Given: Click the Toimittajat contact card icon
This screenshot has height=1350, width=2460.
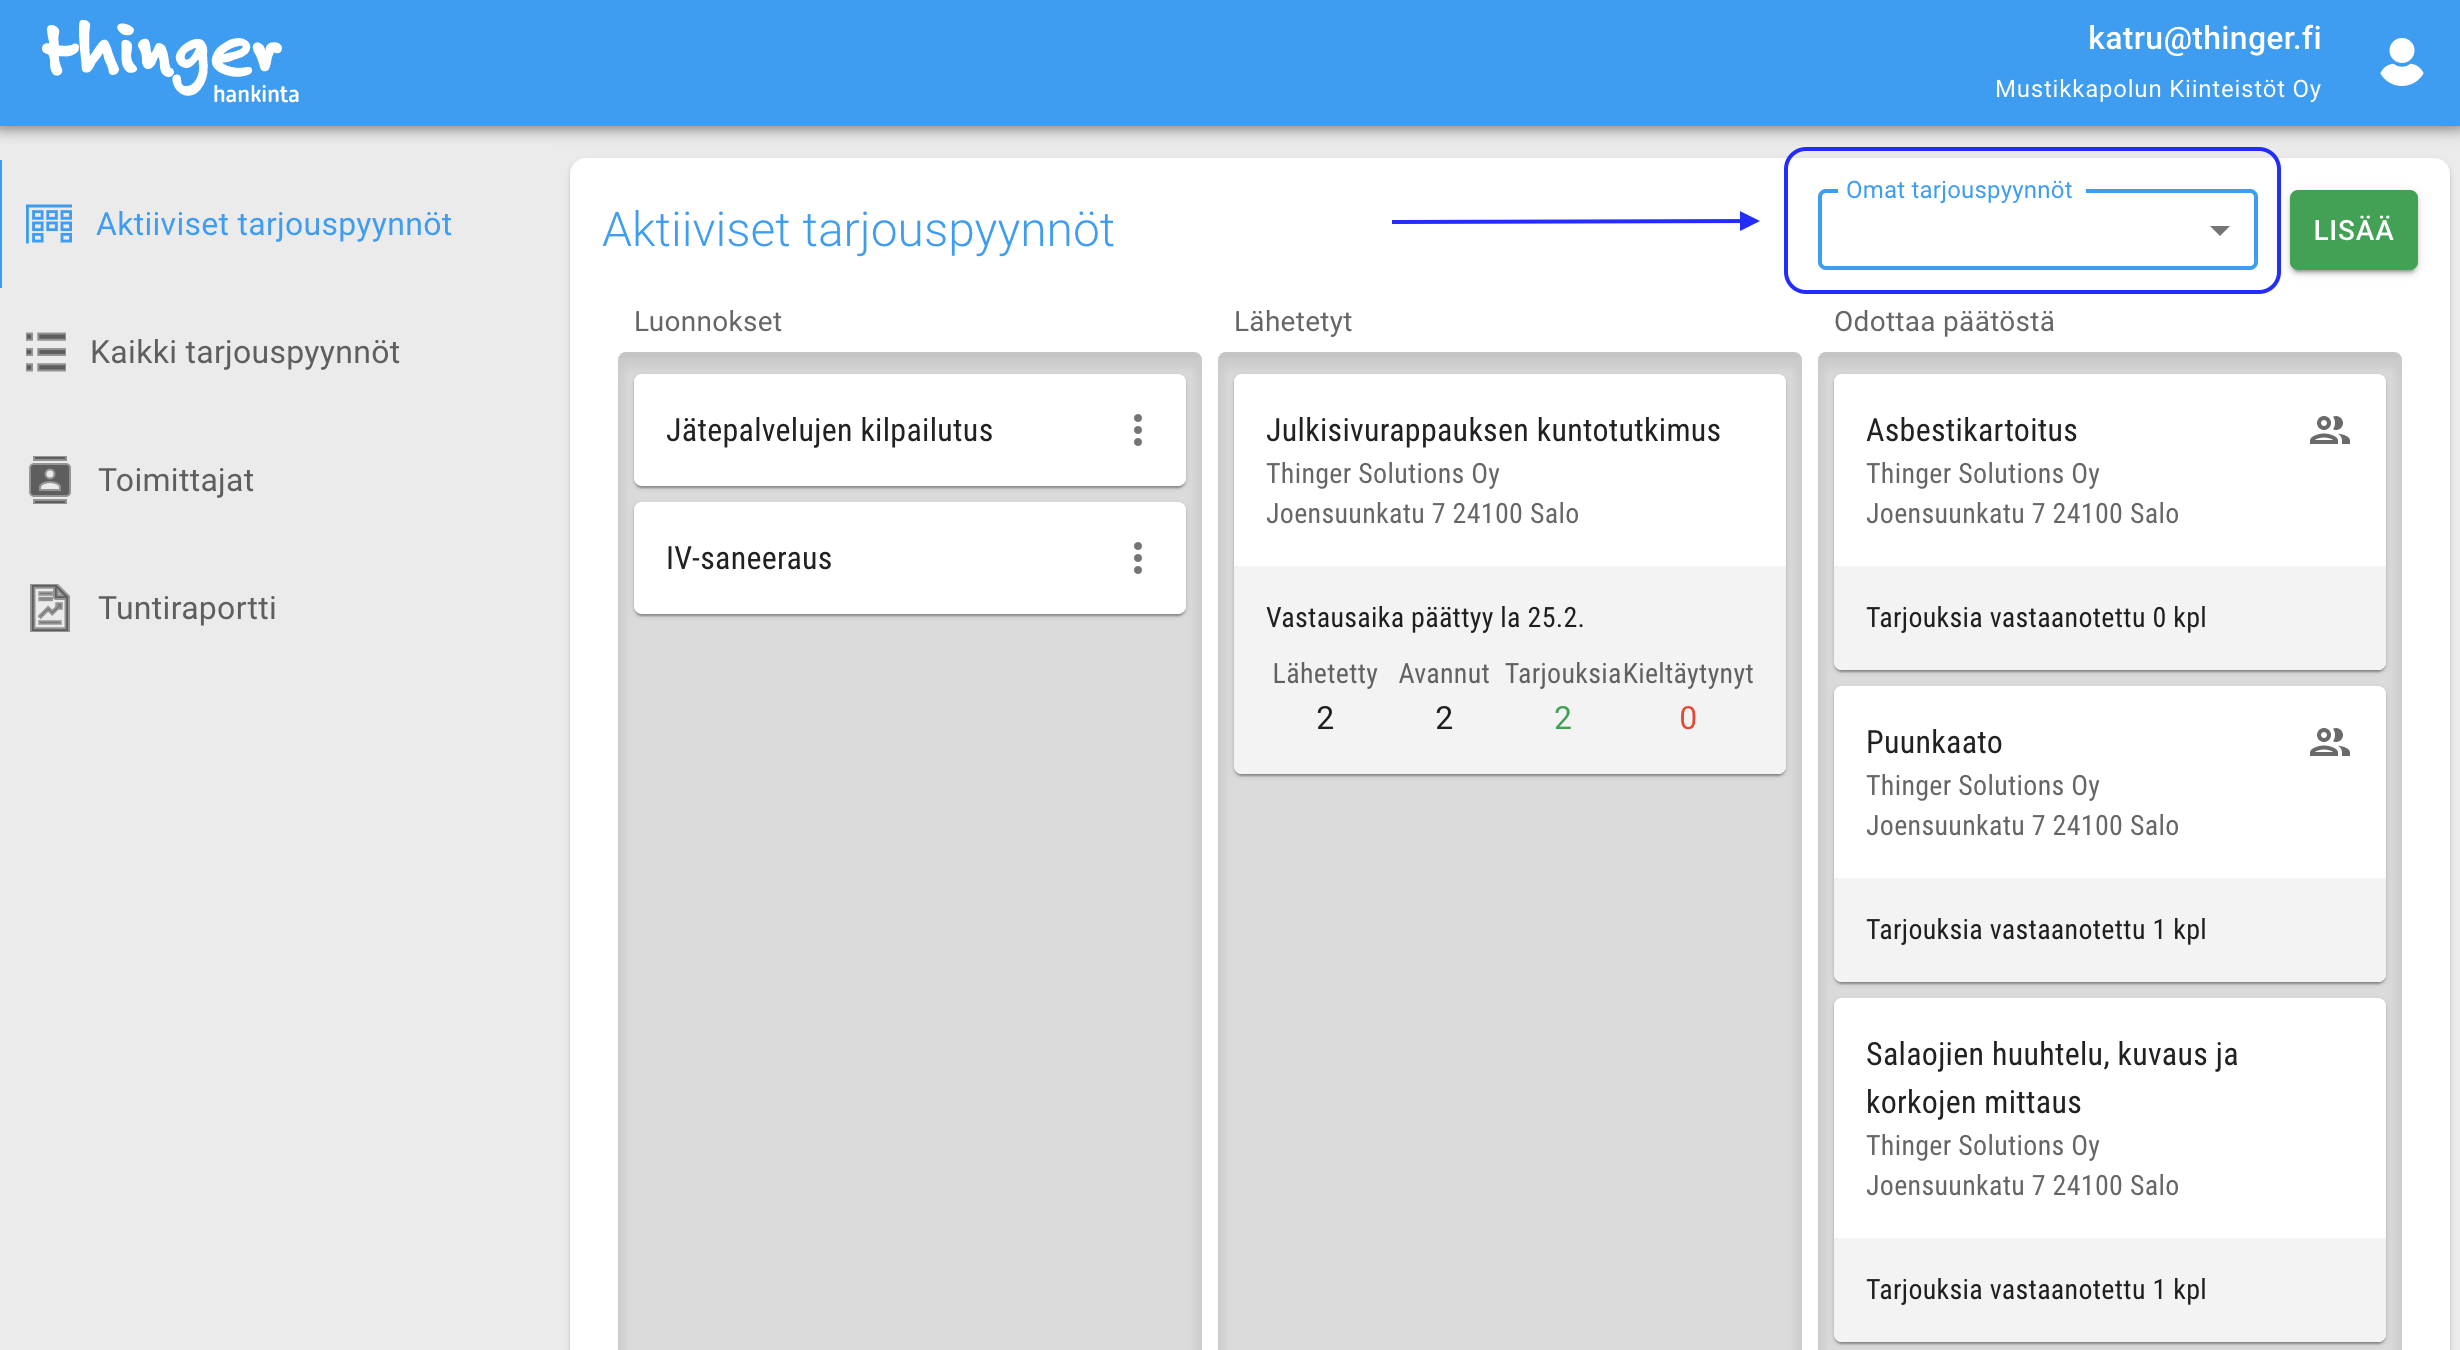Looking at the screenshot, I should tap(49, 480).
